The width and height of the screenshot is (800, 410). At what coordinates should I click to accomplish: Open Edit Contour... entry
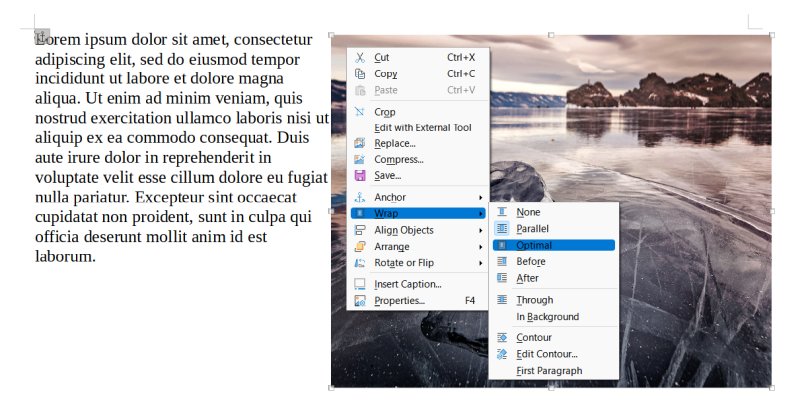554,354
